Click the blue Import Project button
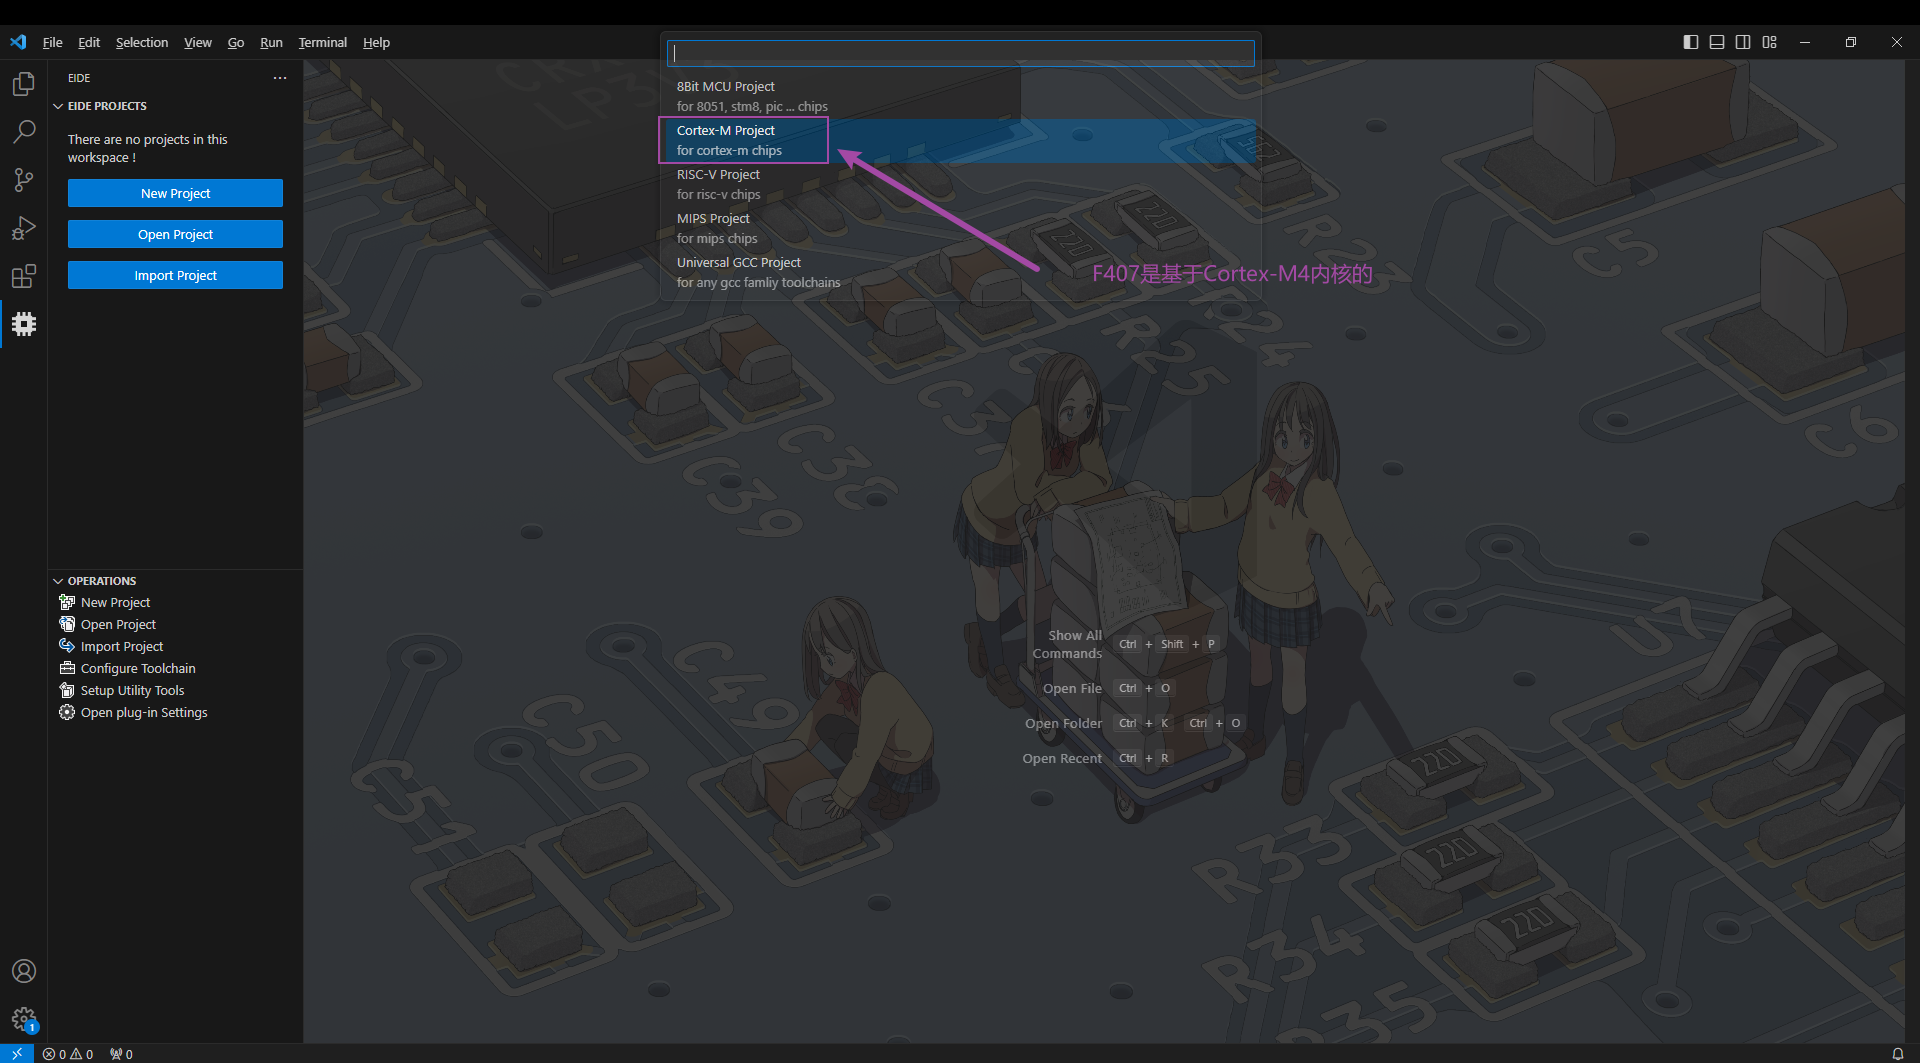Image resolution: width=1920 pixels, height=1063 pixels. pyautogui.click(x=175, y=275)
